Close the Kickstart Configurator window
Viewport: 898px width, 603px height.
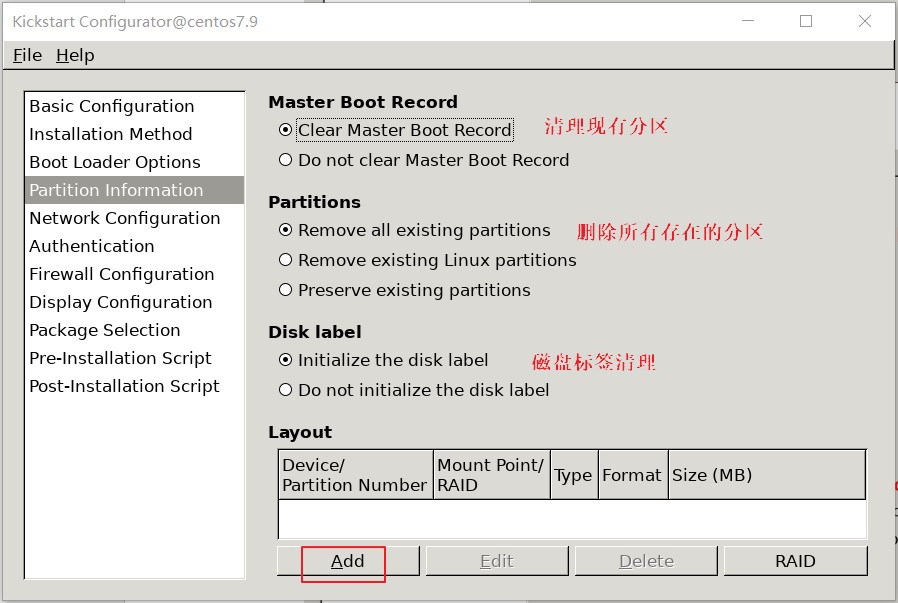865,21
